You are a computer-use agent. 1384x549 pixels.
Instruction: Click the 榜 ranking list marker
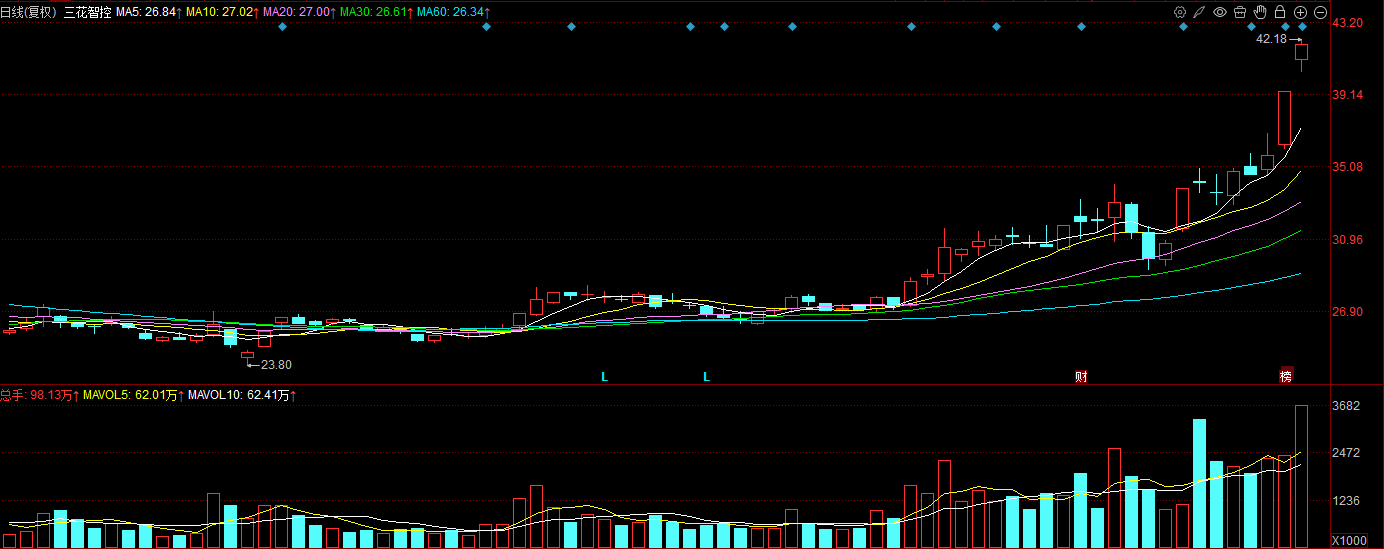pos(1286,377)
